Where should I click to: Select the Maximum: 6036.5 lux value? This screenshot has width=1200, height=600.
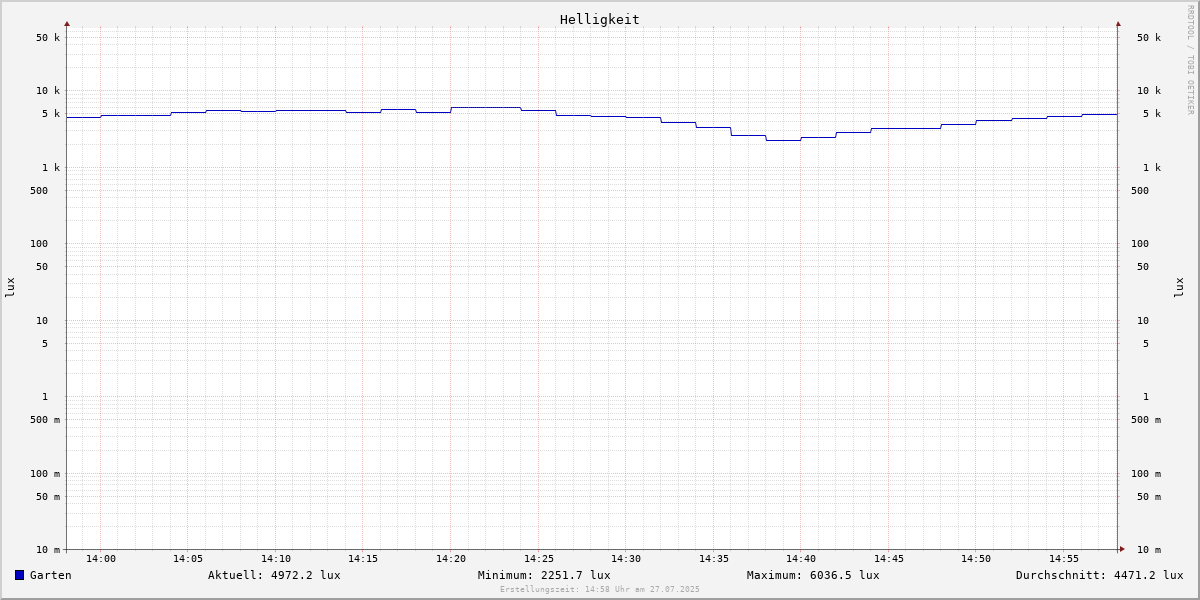(x=813, y=575)
